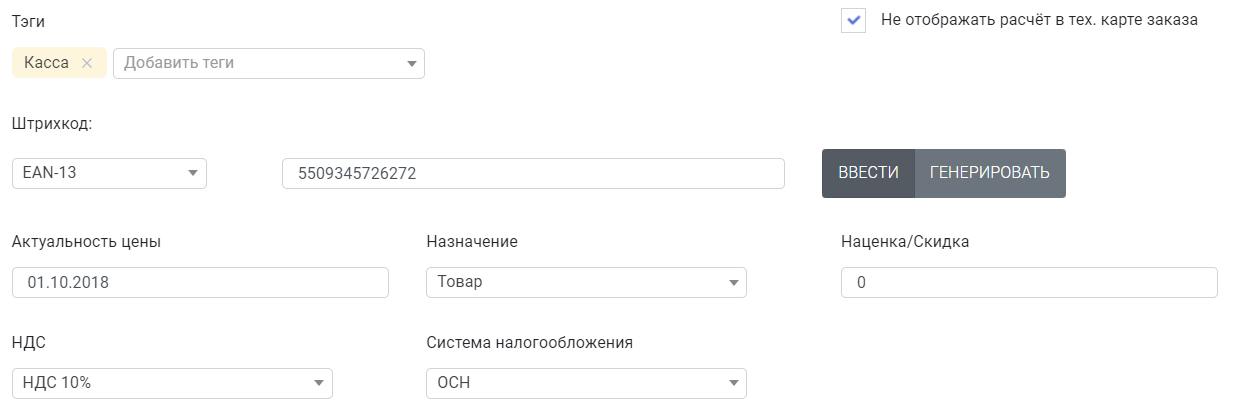
Task: Click the ГЕНЕРИРОВАТЬ barcode button
Action: click(990, 173)
